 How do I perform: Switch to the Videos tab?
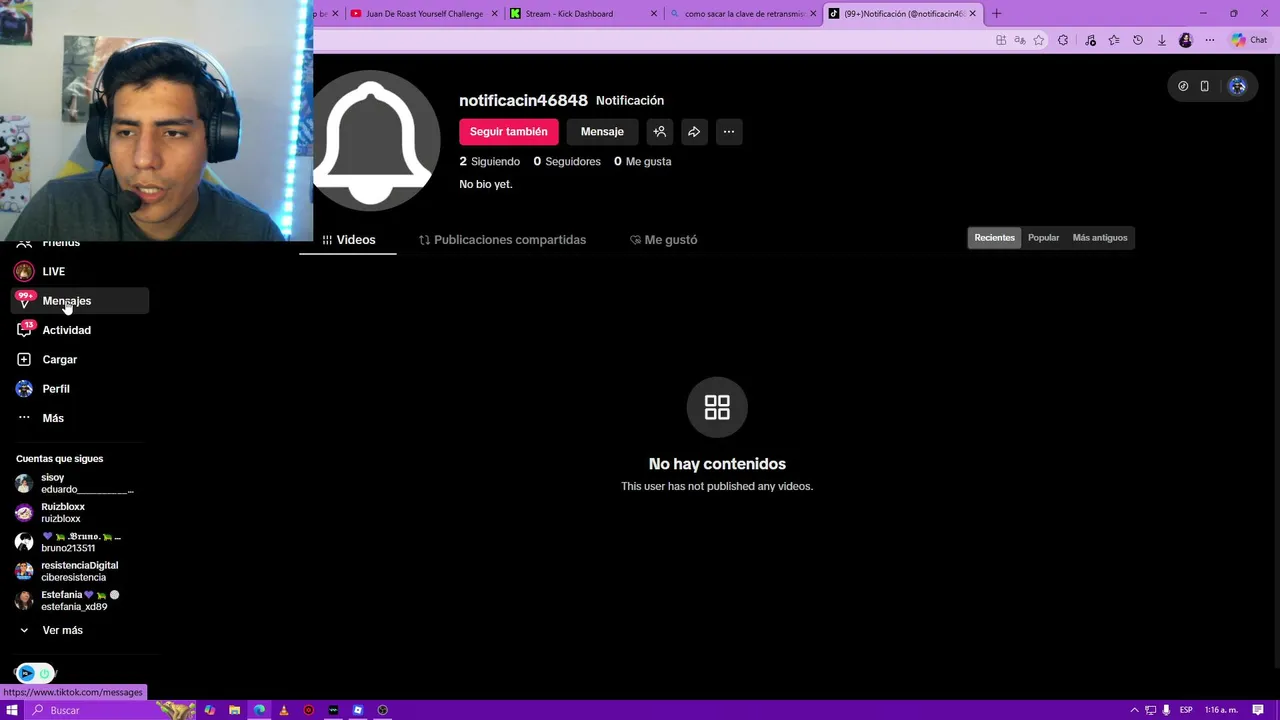click(349, 240)
